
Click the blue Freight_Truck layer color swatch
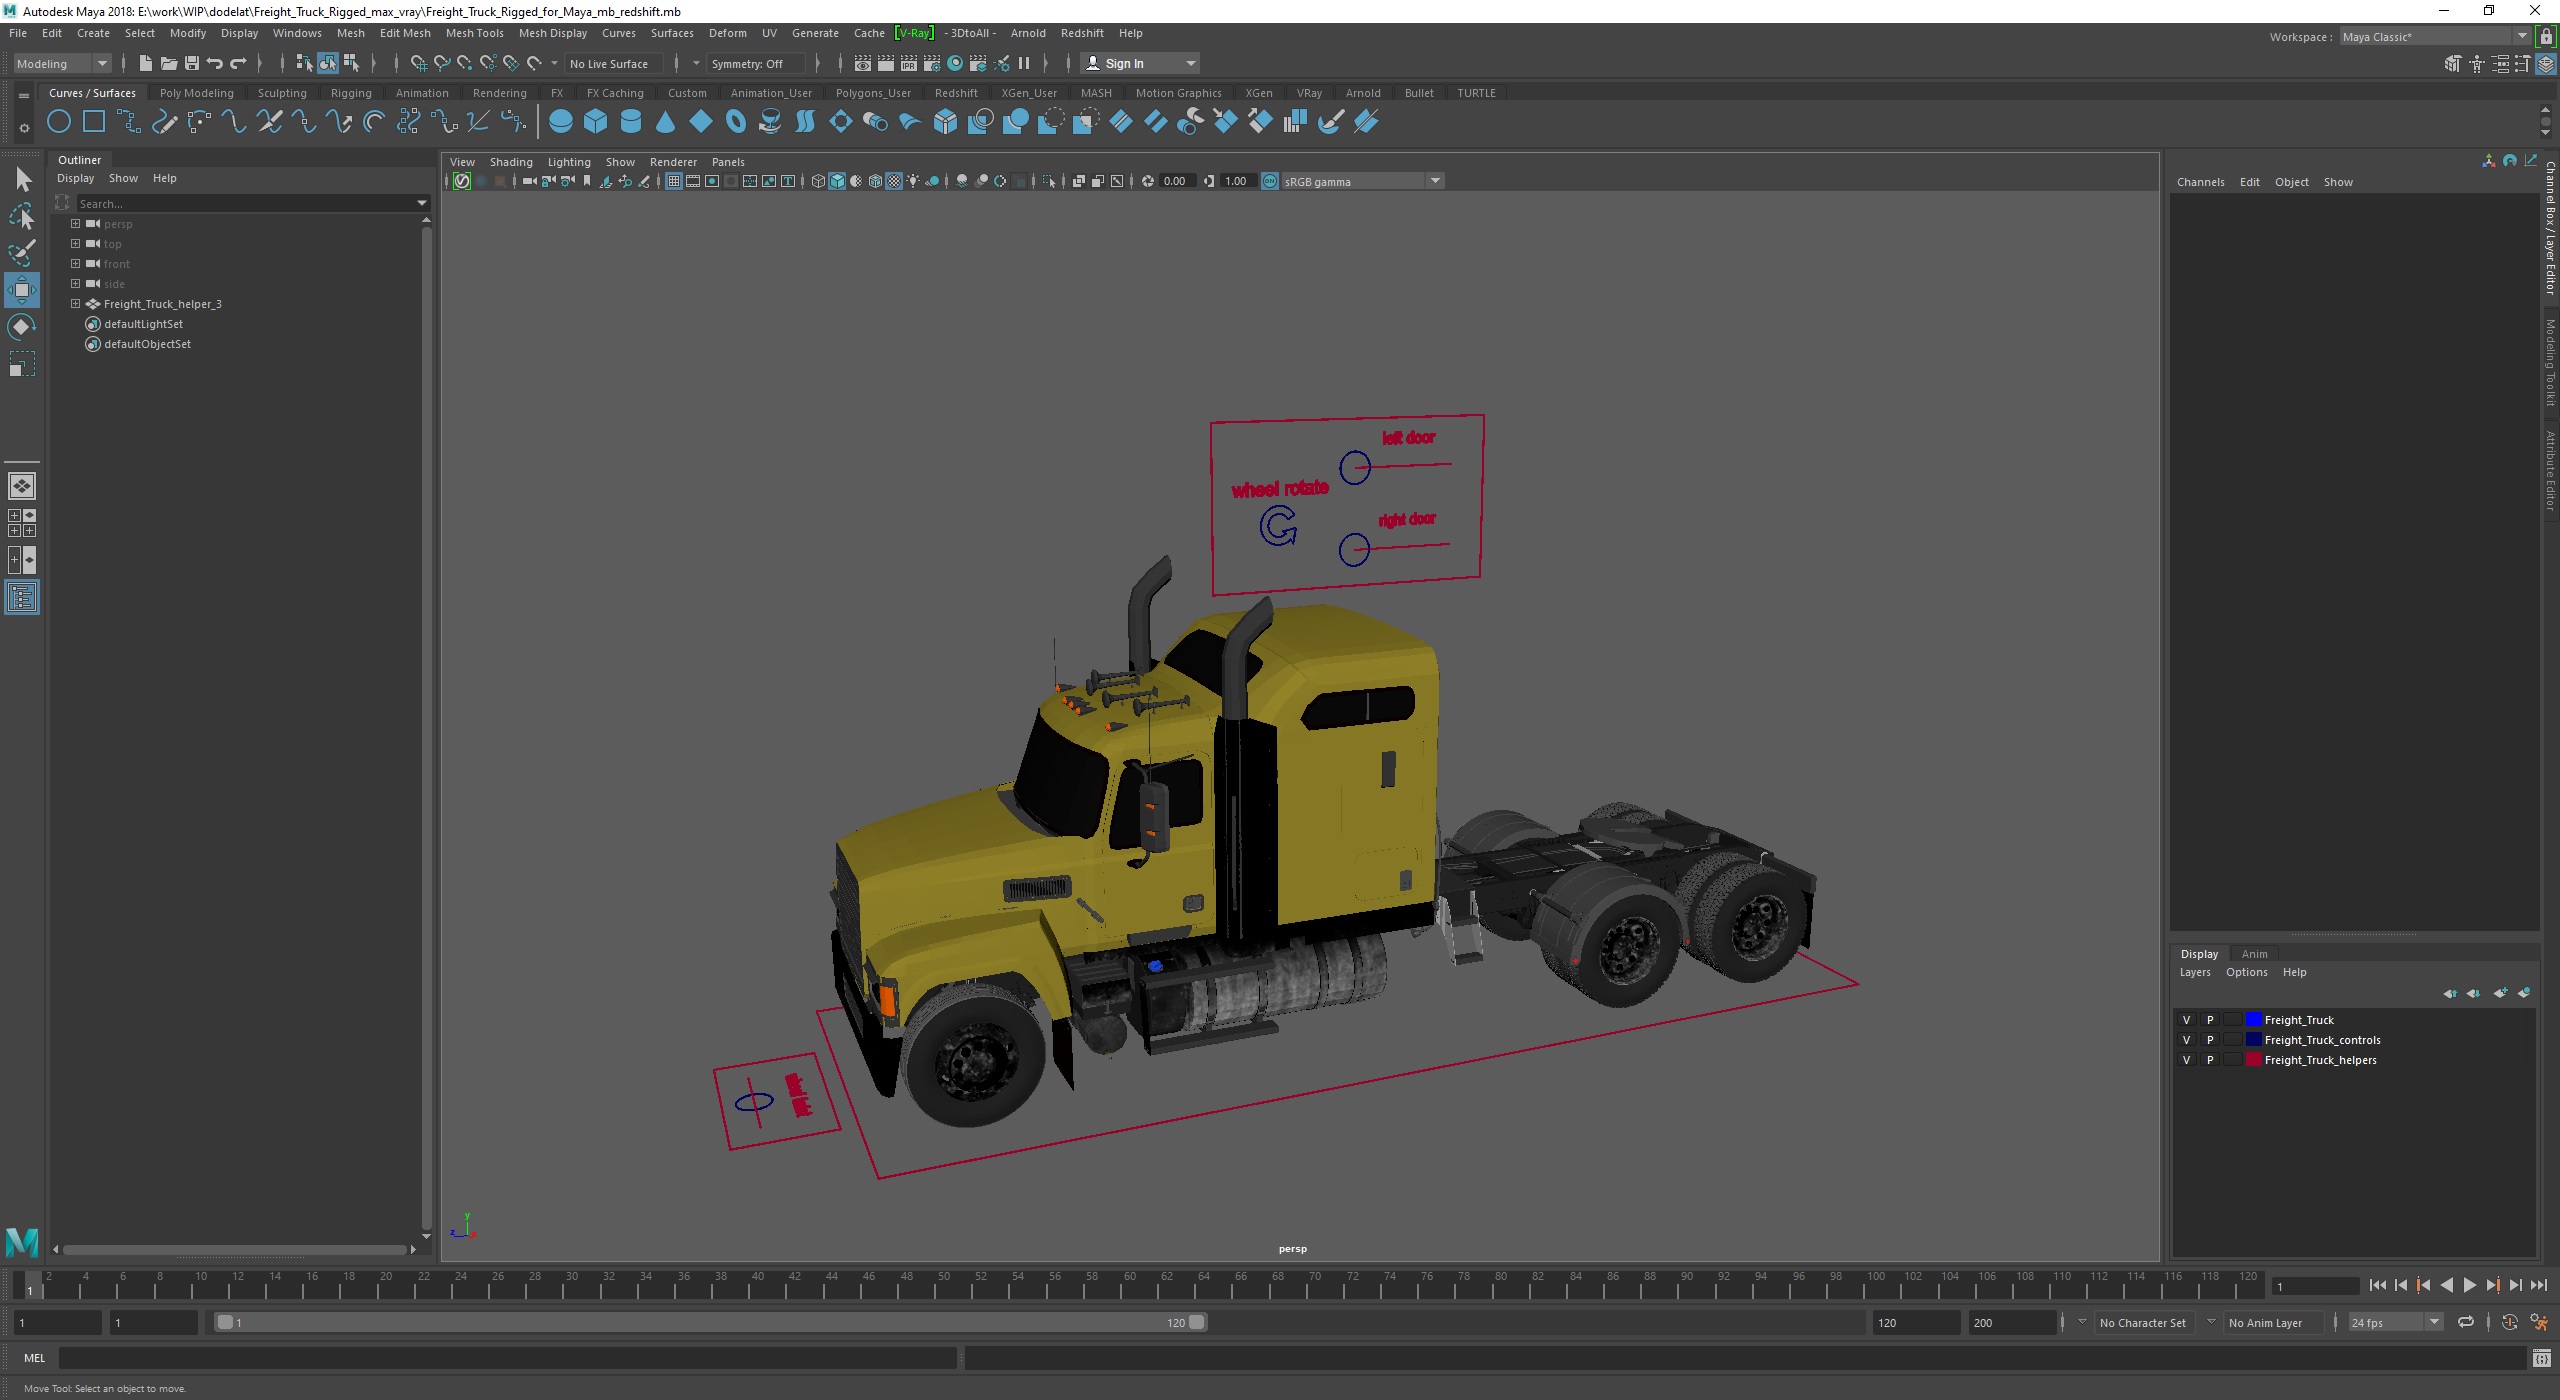[2254, 1020]
